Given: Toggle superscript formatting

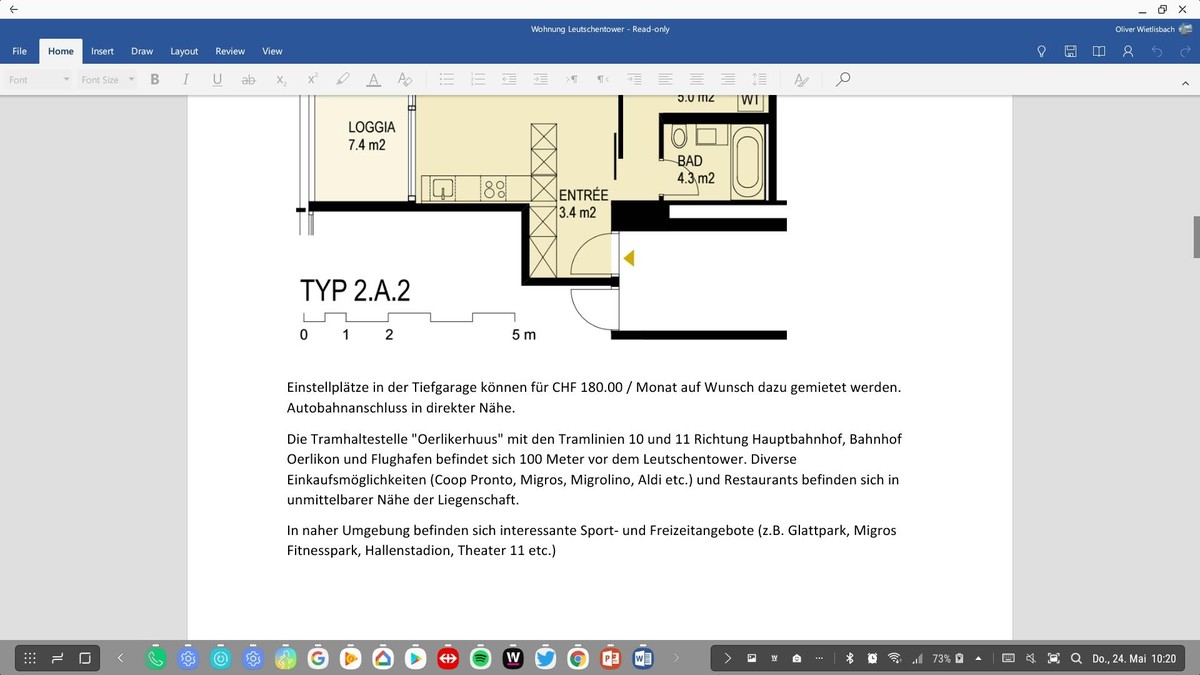Looking at the screenshot, I should tap(312, 79).
